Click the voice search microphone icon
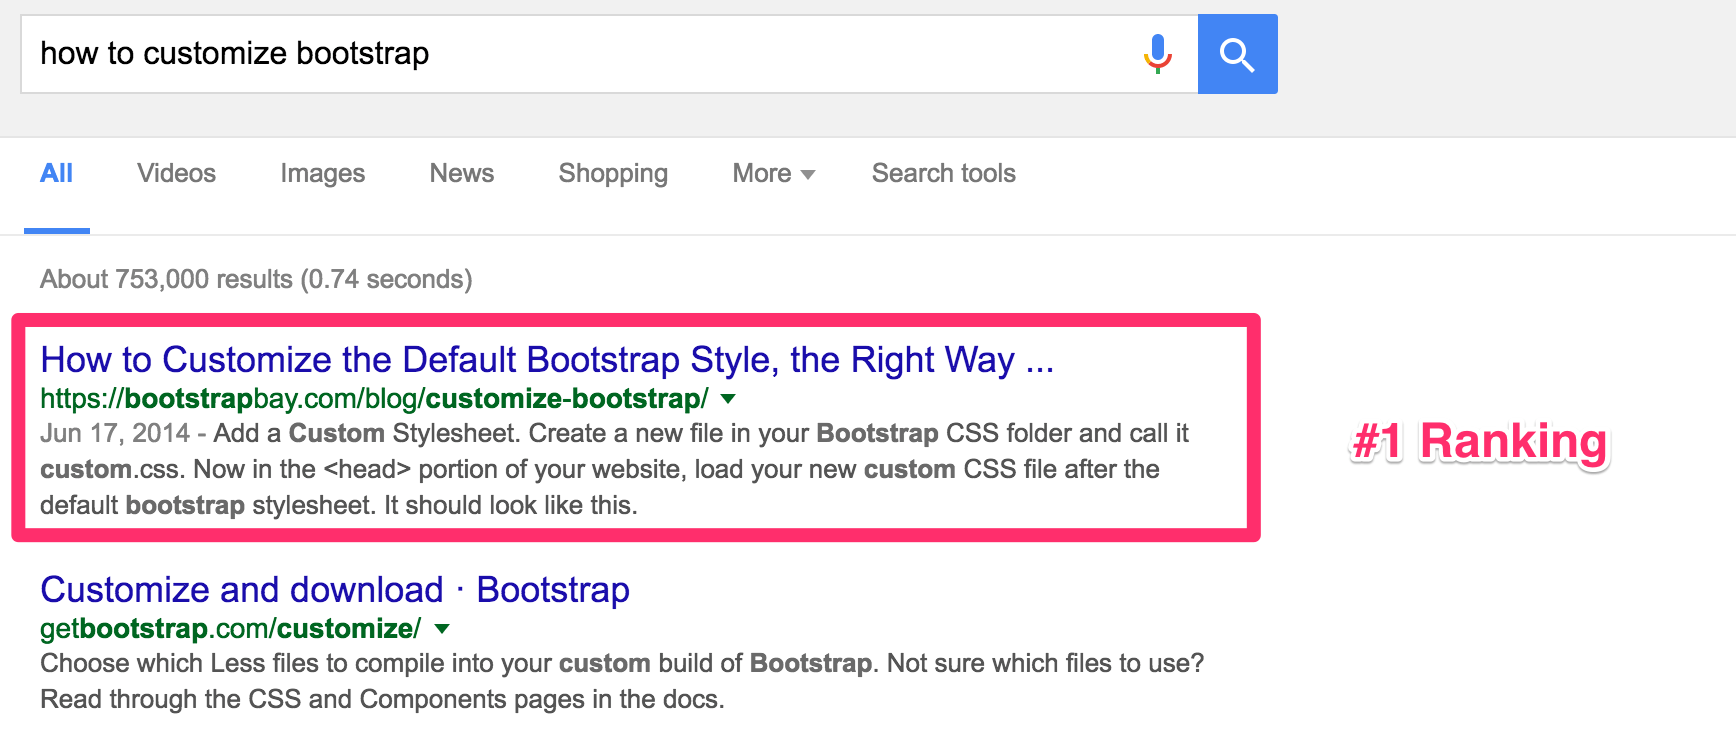This screenshot has height=742, width=1736. [x=1157, y=54]
